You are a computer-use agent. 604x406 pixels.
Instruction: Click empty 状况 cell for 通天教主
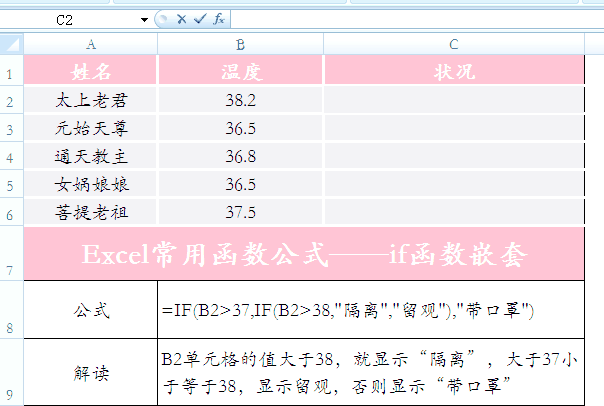coord(455,156)
